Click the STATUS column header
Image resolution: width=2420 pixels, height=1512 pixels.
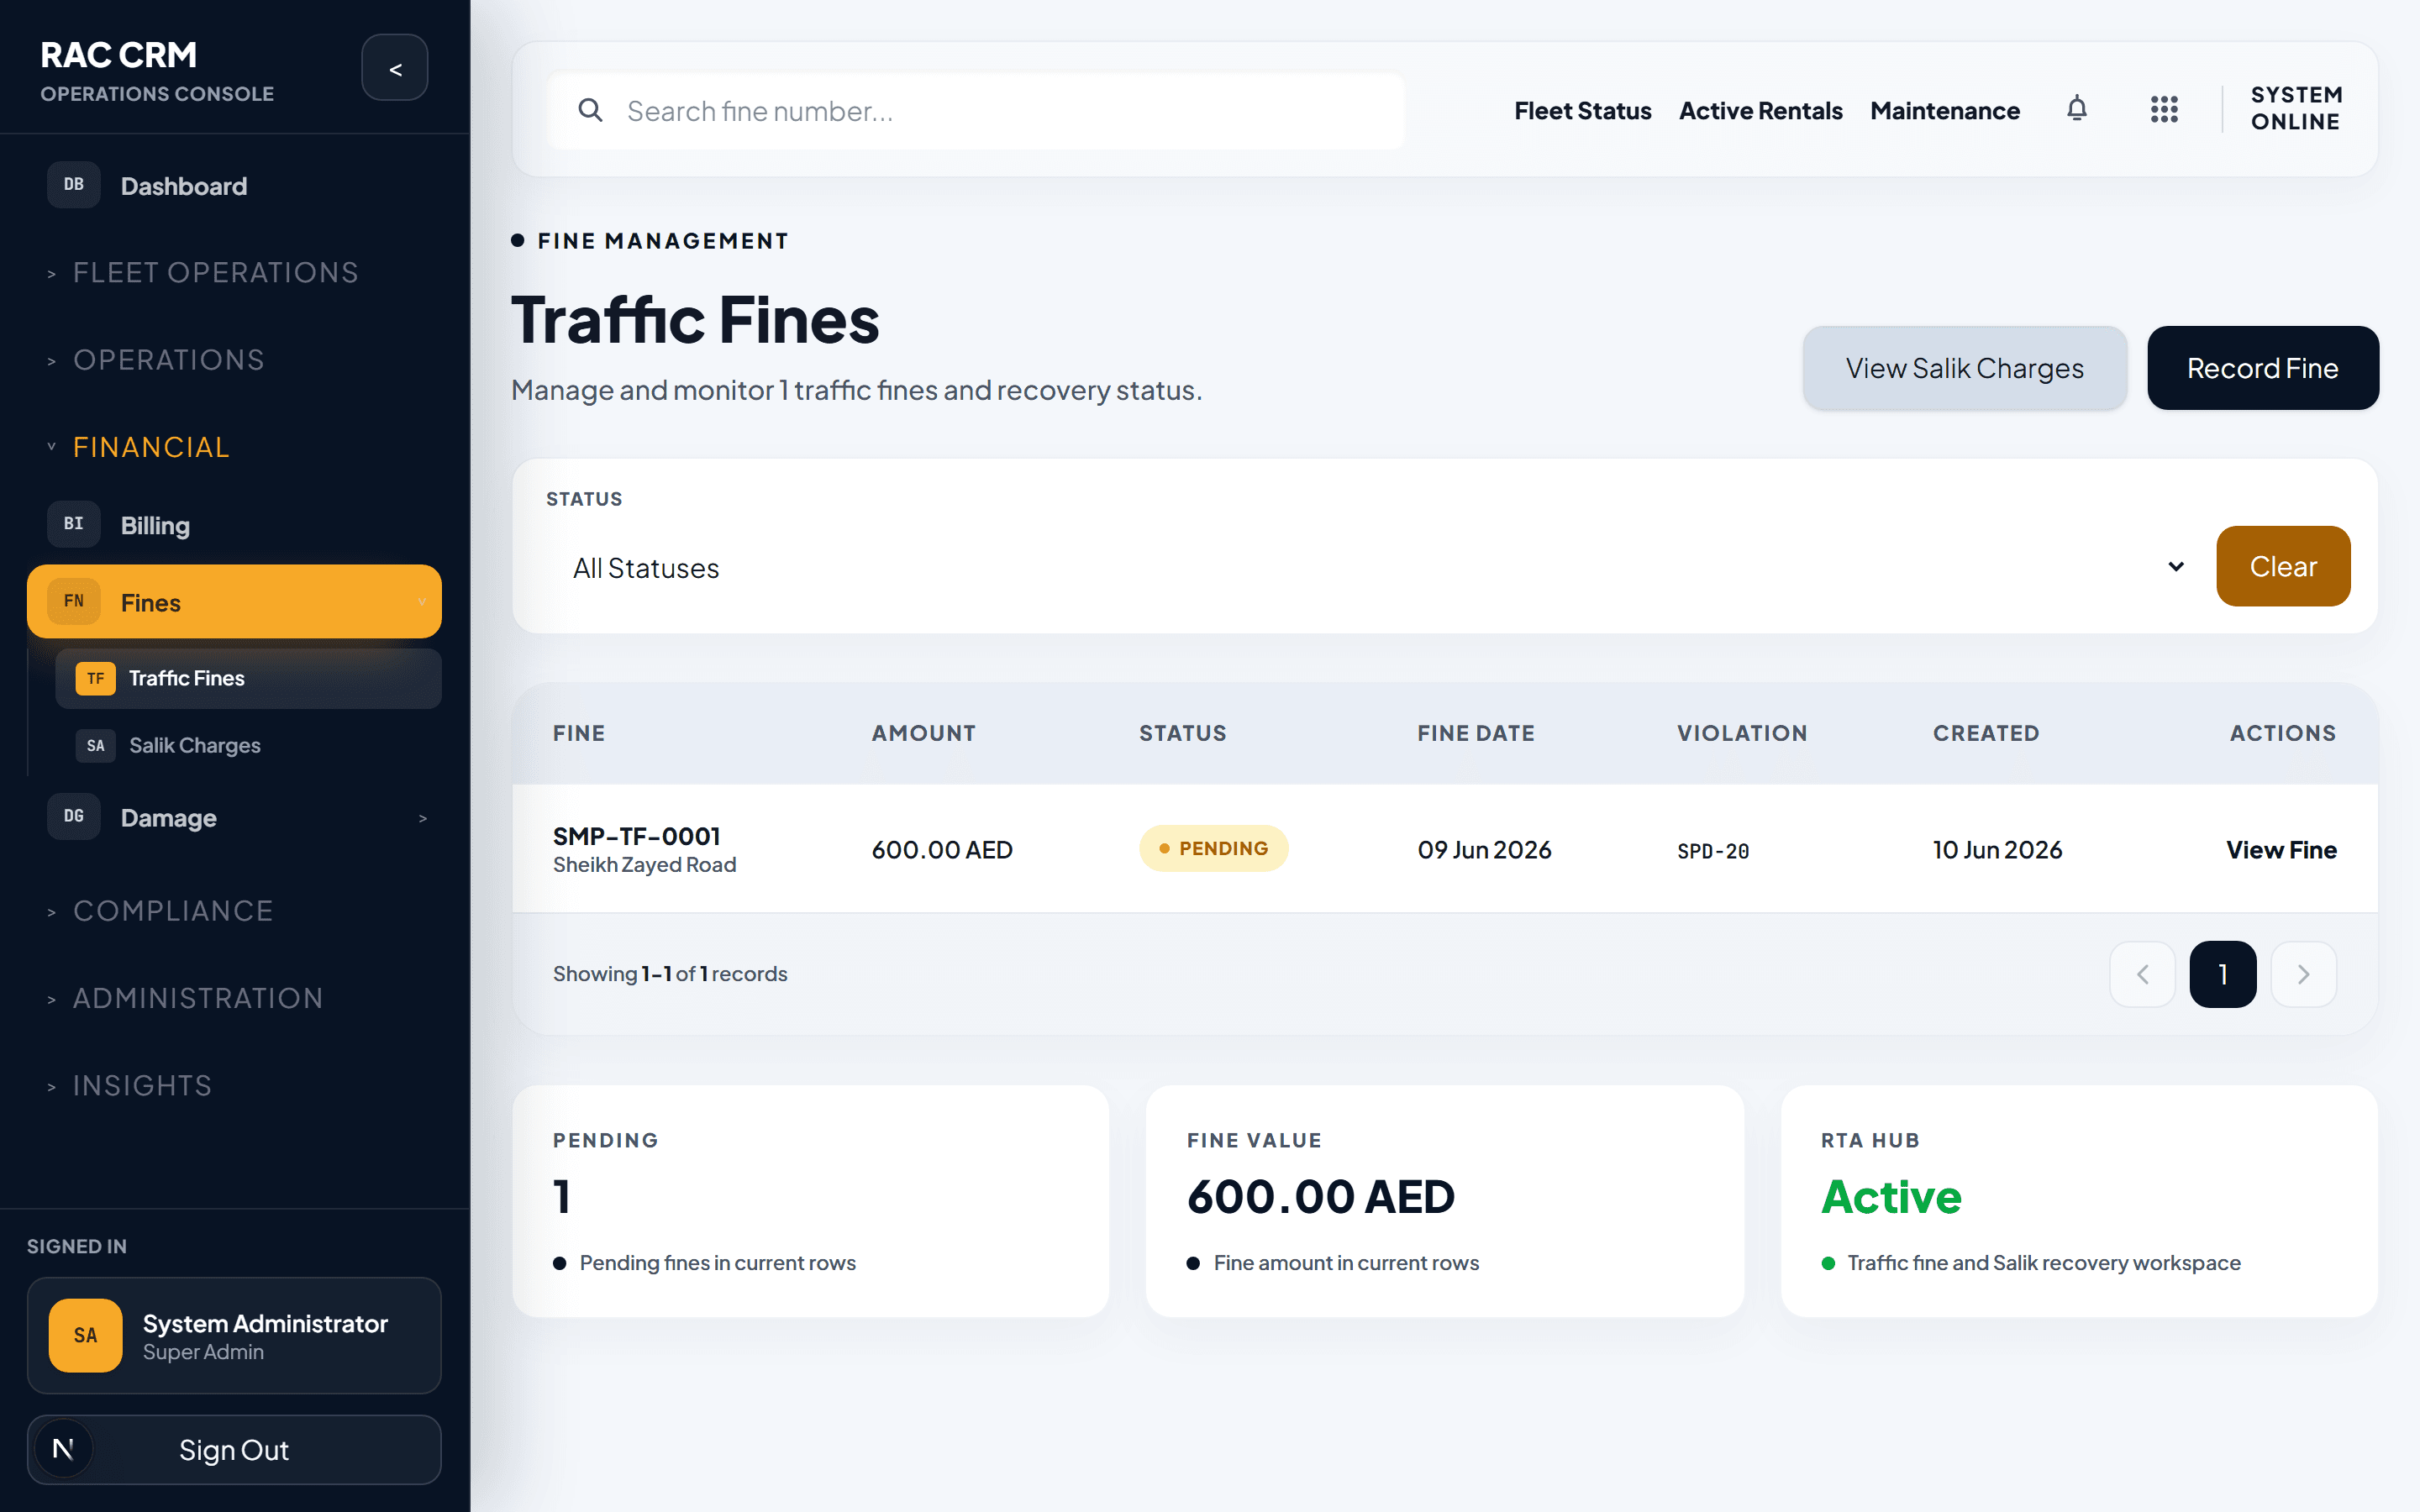(1183, 733)
